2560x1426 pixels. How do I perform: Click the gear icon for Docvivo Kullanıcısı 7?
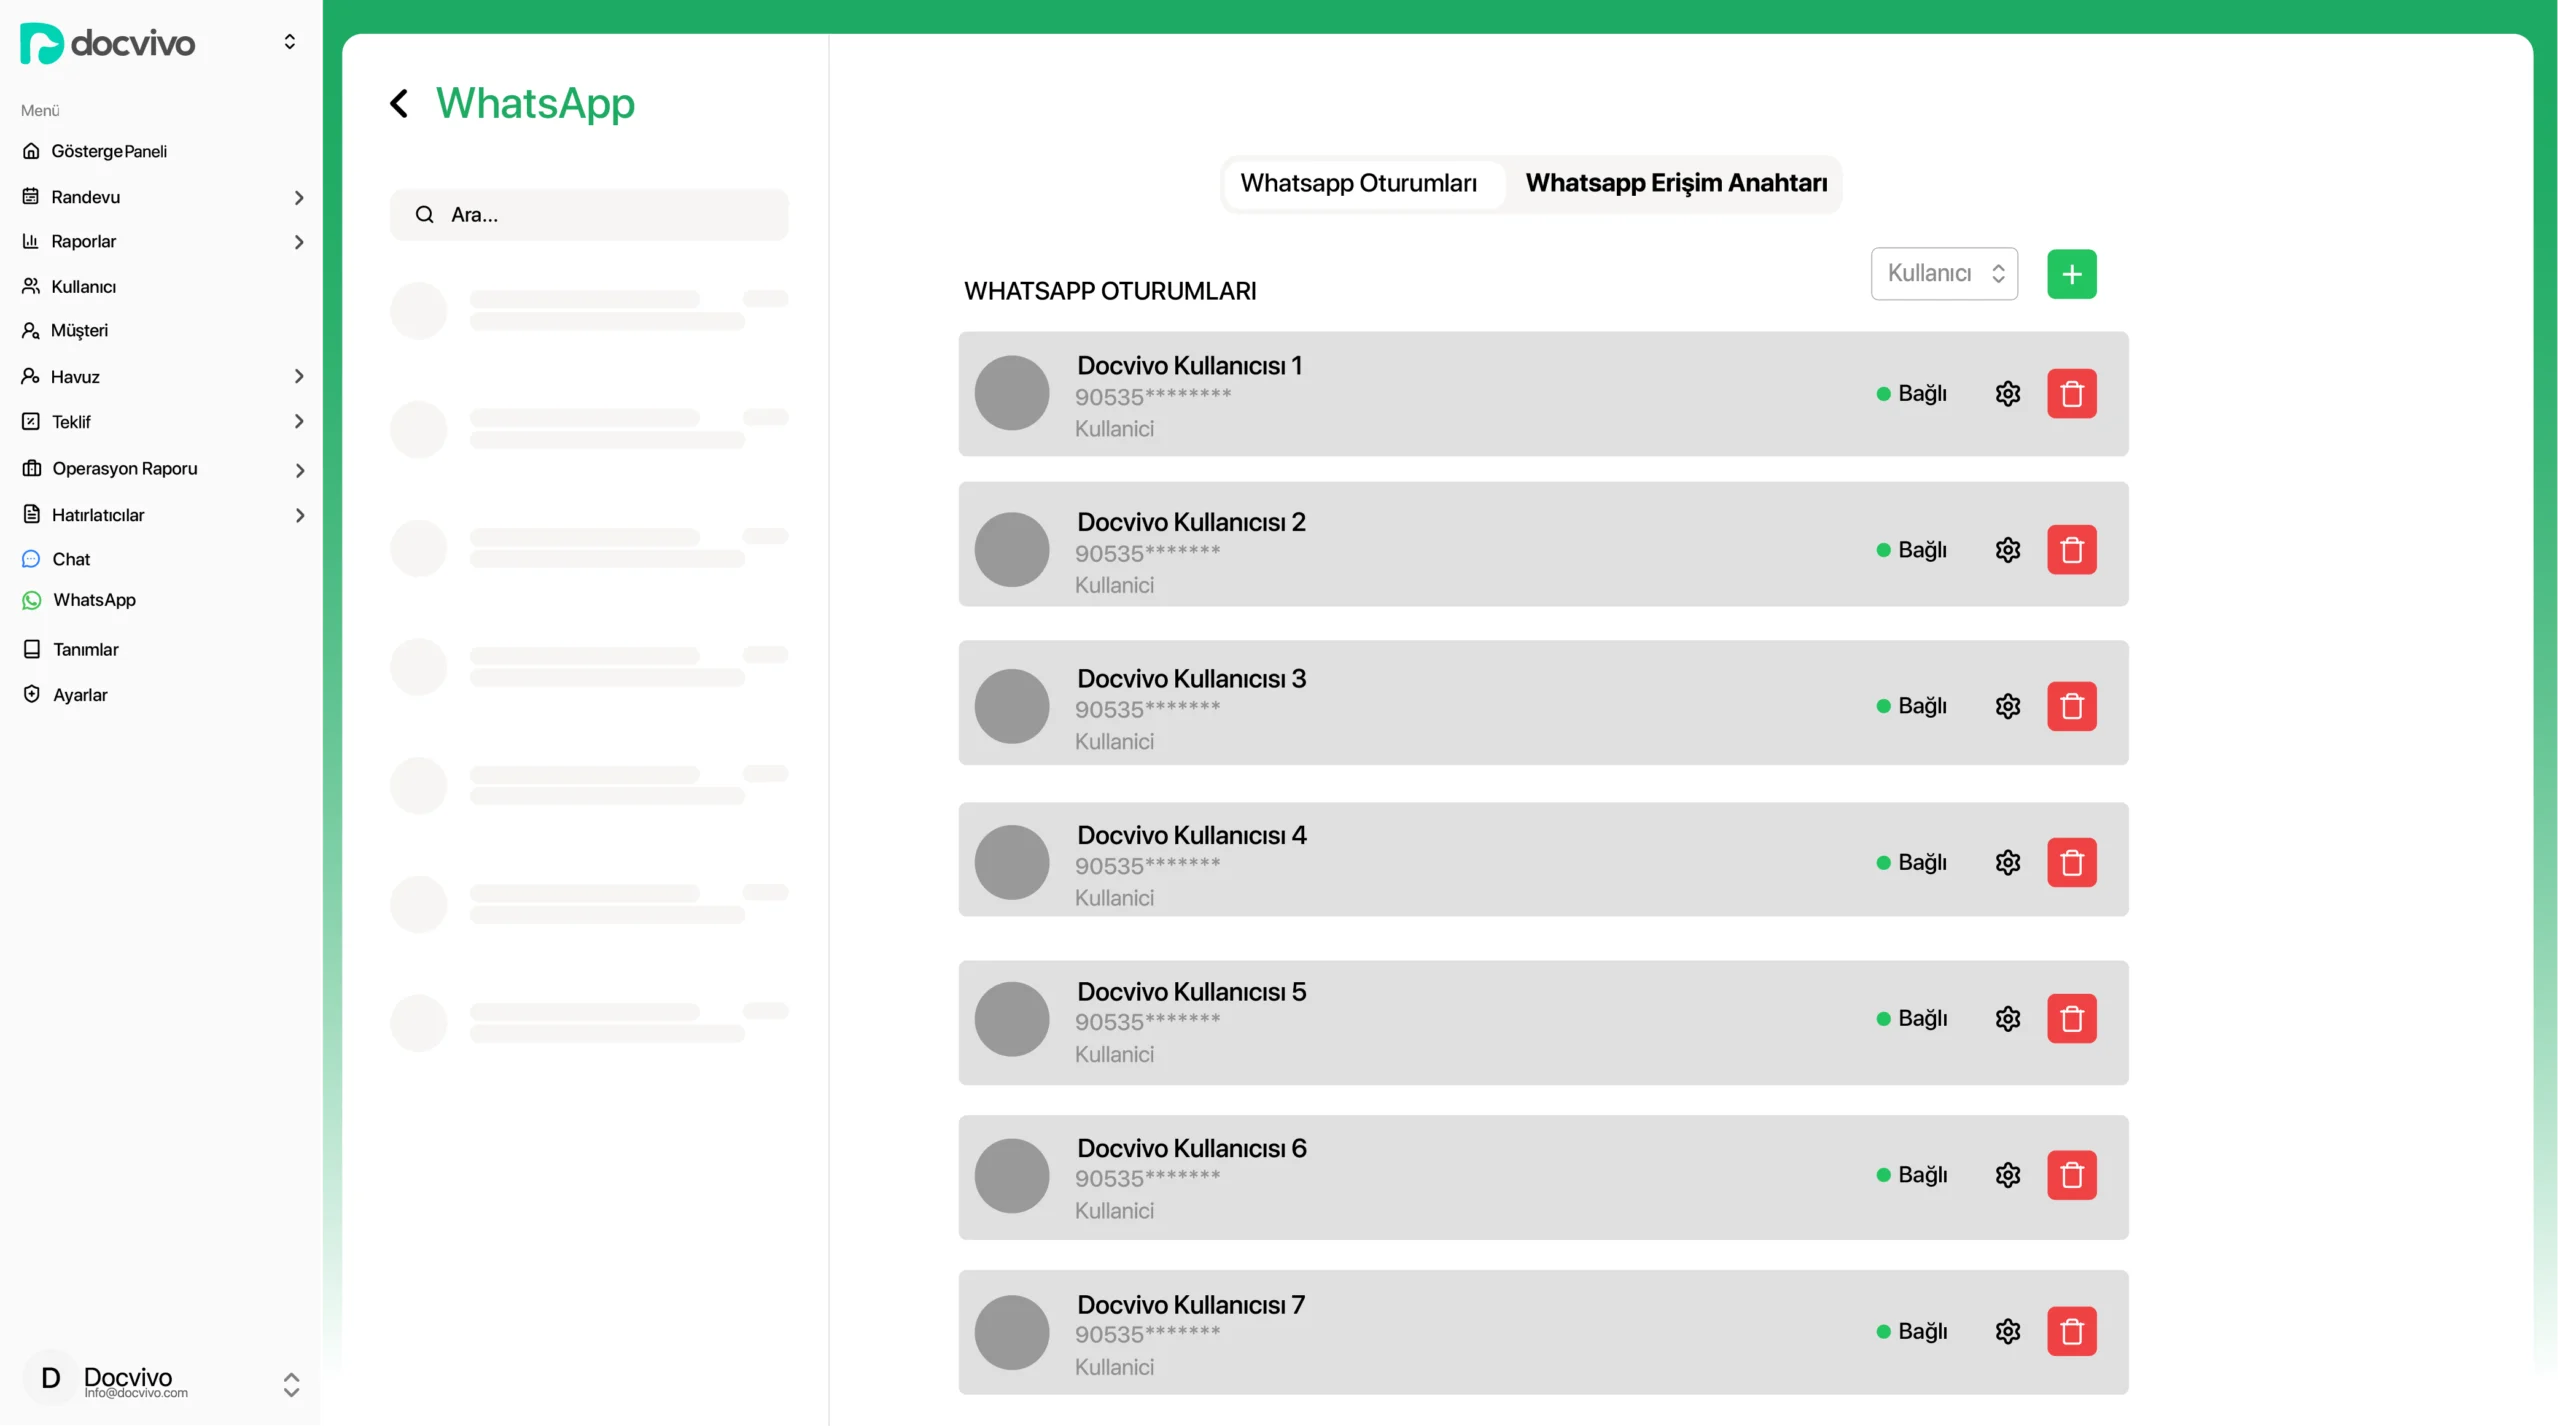[x=2007, y=1331]
